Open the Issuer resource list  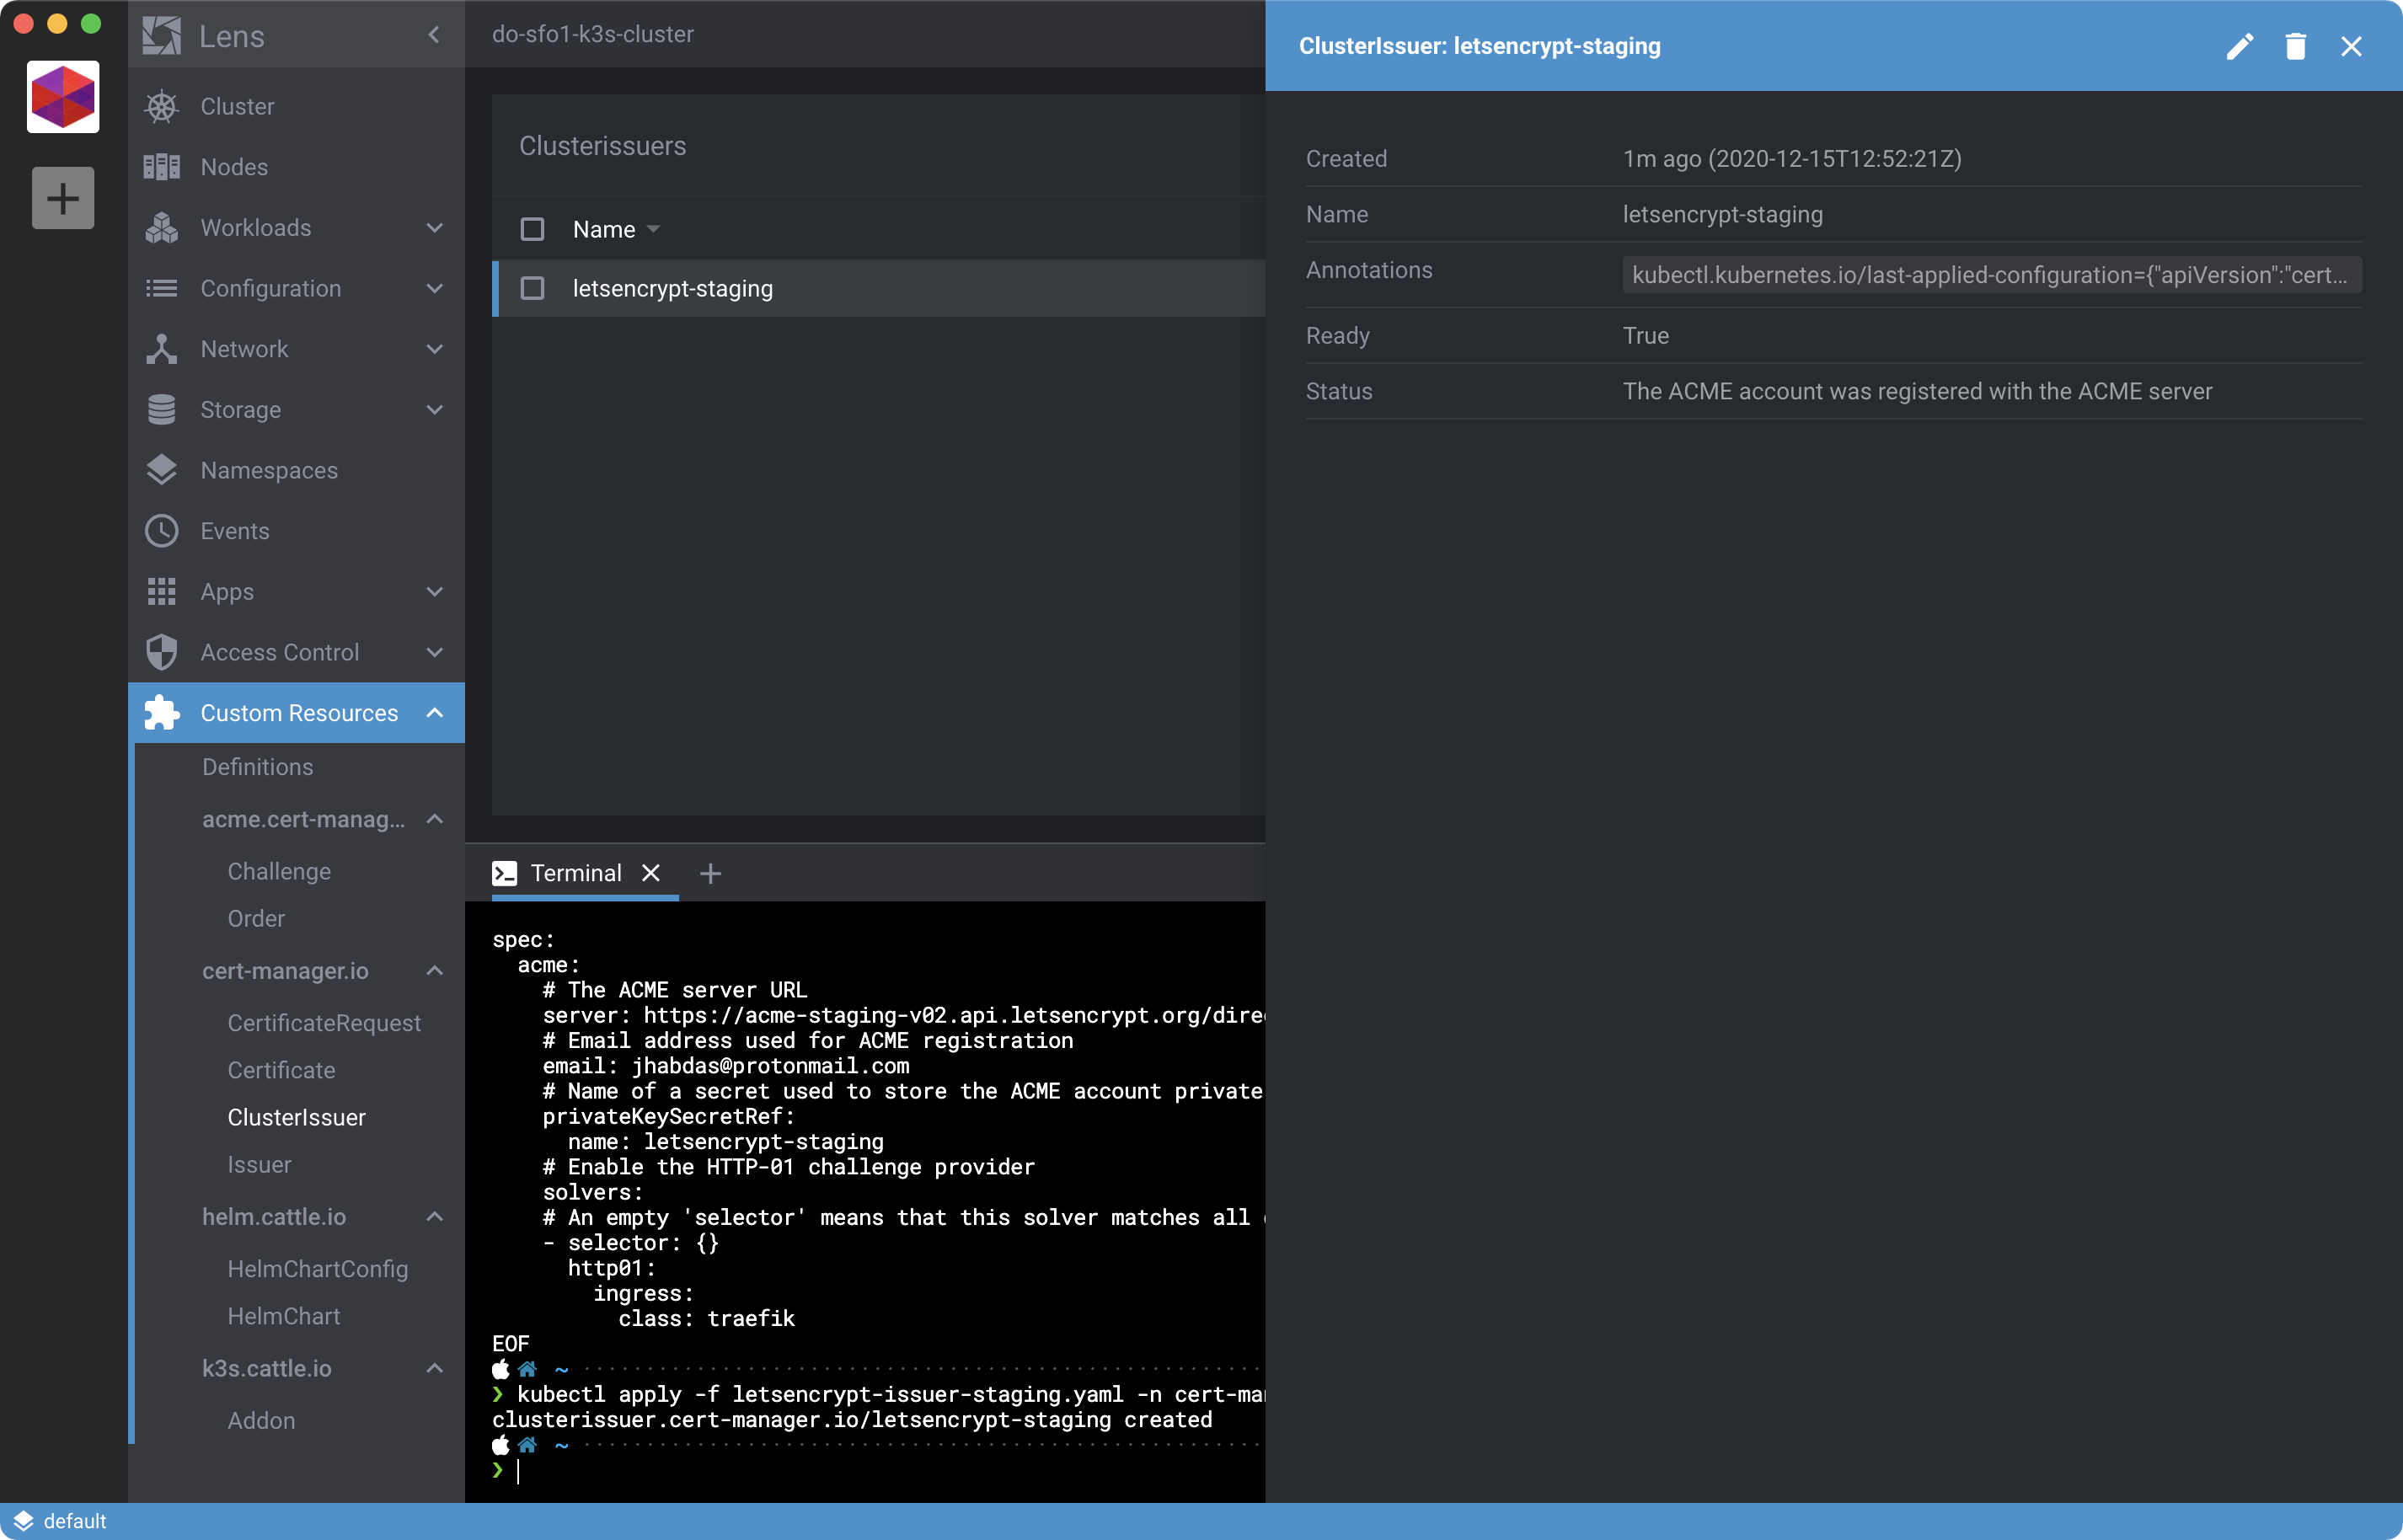(259, 1164)
